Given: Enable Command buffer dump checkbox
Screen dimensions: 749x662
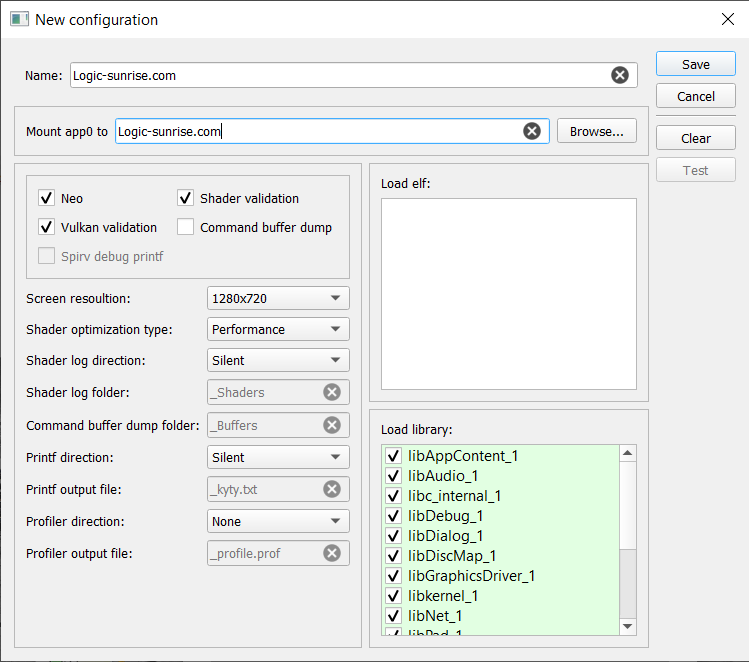Looking at the screenshot, I should point(185,227).
